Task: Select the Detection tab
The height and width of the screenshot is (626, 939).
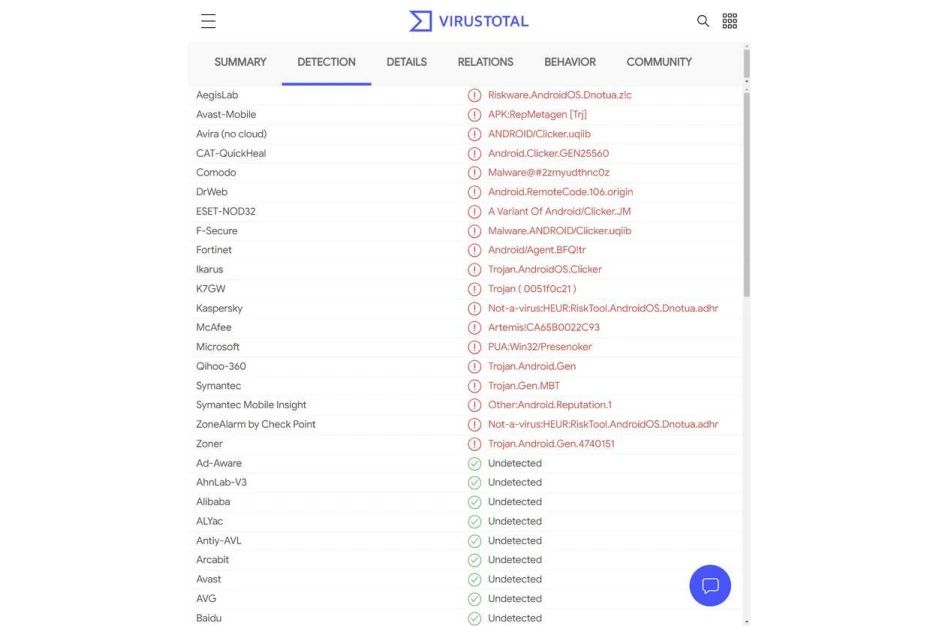Action: 326,62
